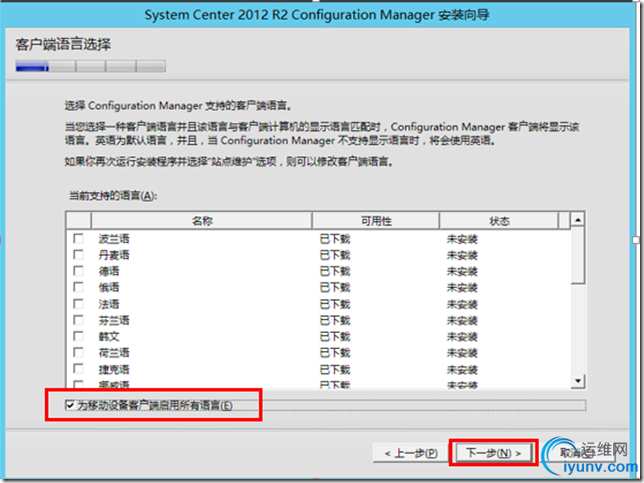Click 未安装 in the 捷克语 row
This screenshot has width=644, height=483.
pos(462,369)
